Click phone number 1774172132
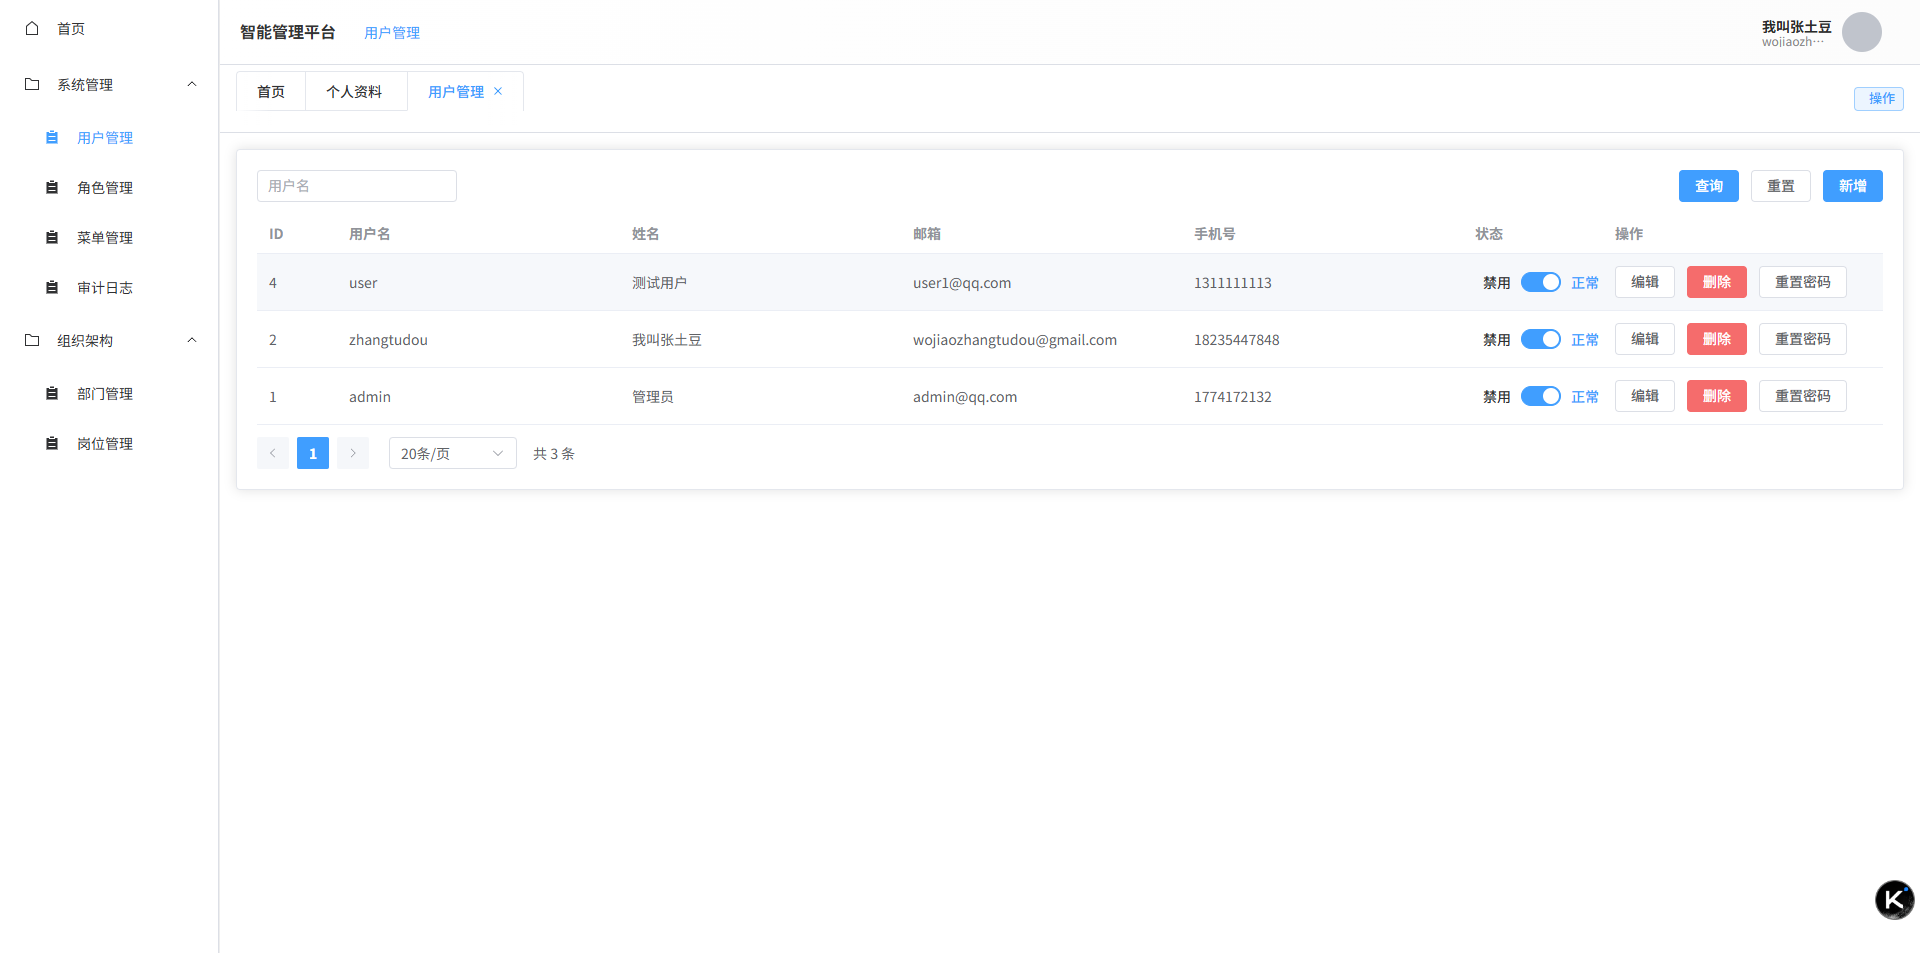1920x953 pixels. pos(1233,397)
